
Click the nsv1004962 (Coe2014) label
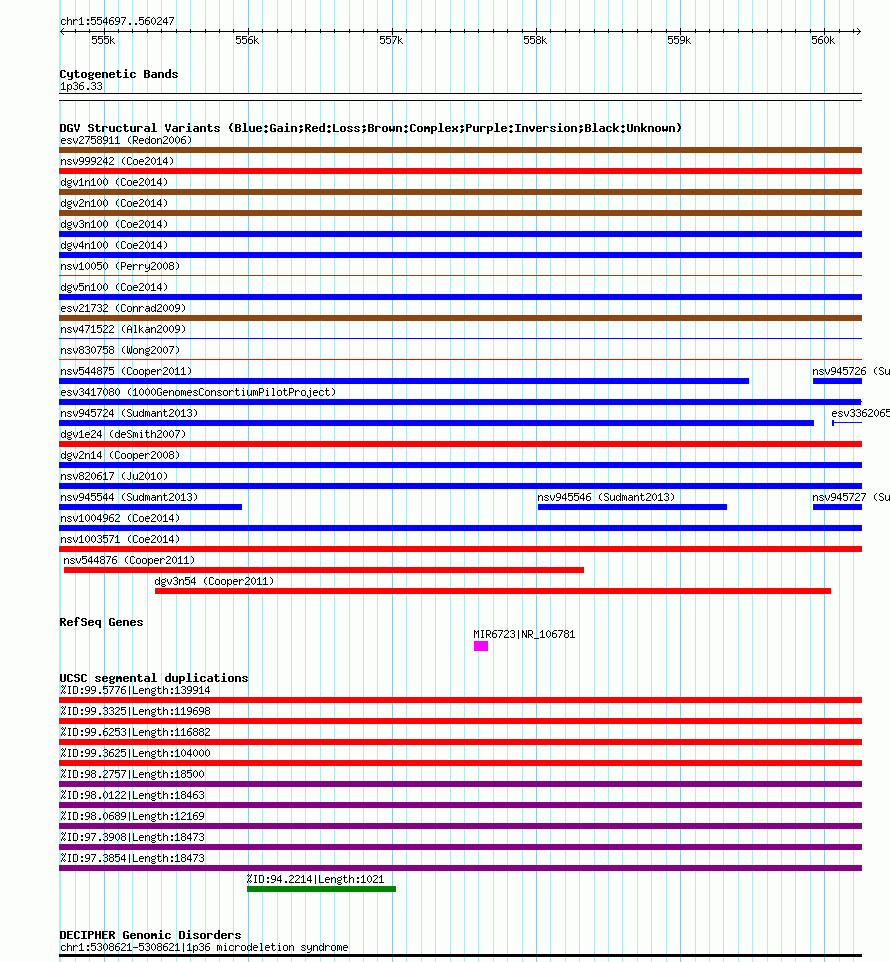[120, 518]
